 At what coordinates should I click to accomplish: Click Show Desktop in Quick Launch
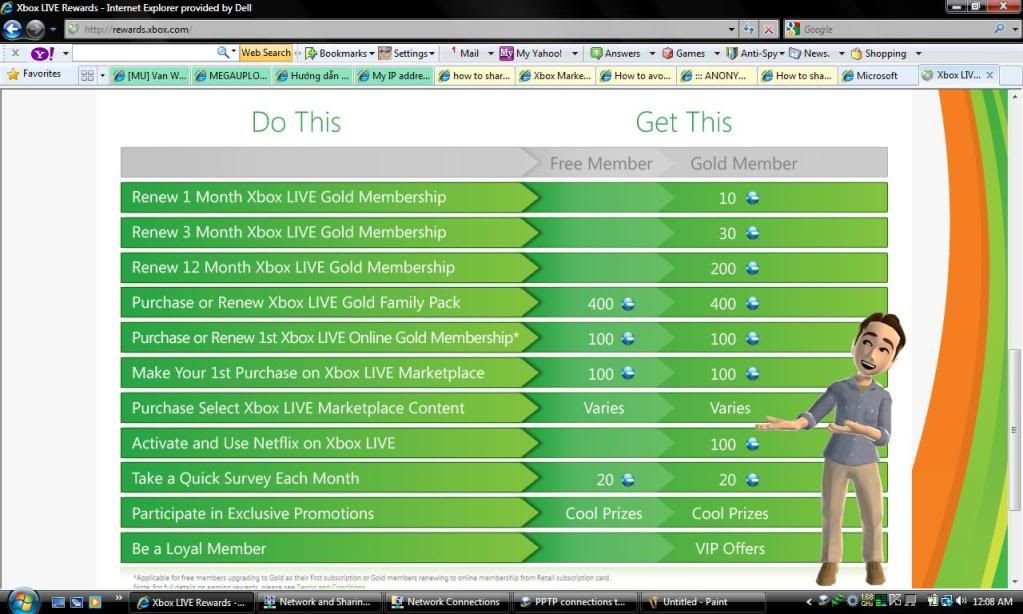(x=58, y=602)
